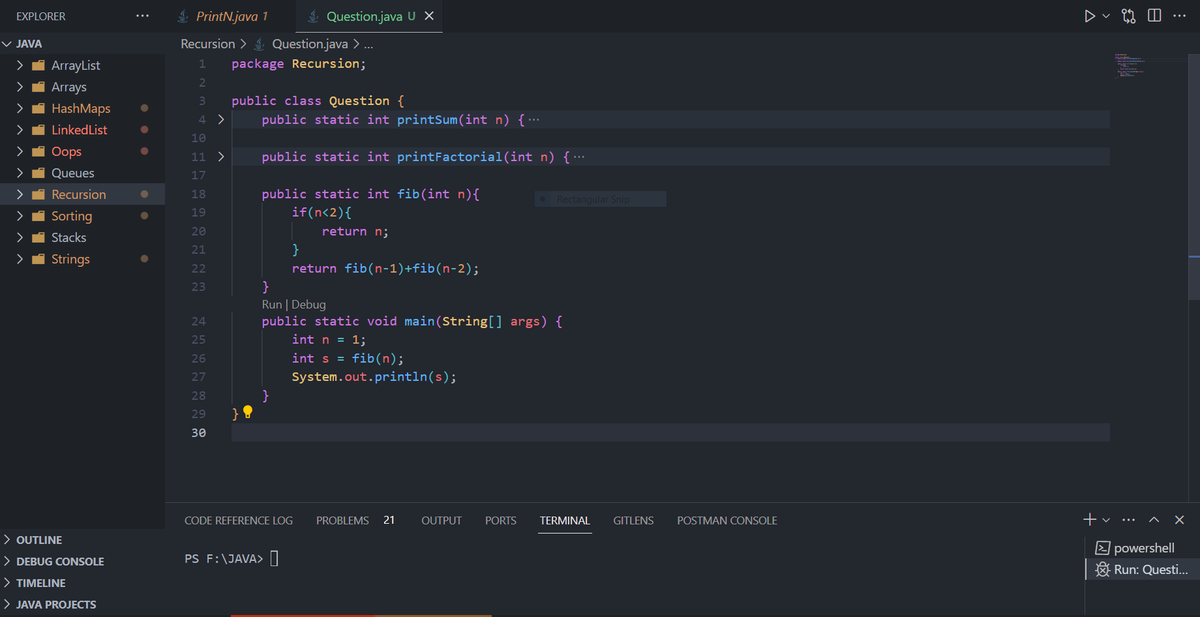Click the editor vertical scrollbar
This screenshot has height=617, width=1200.
[1194, 175]
